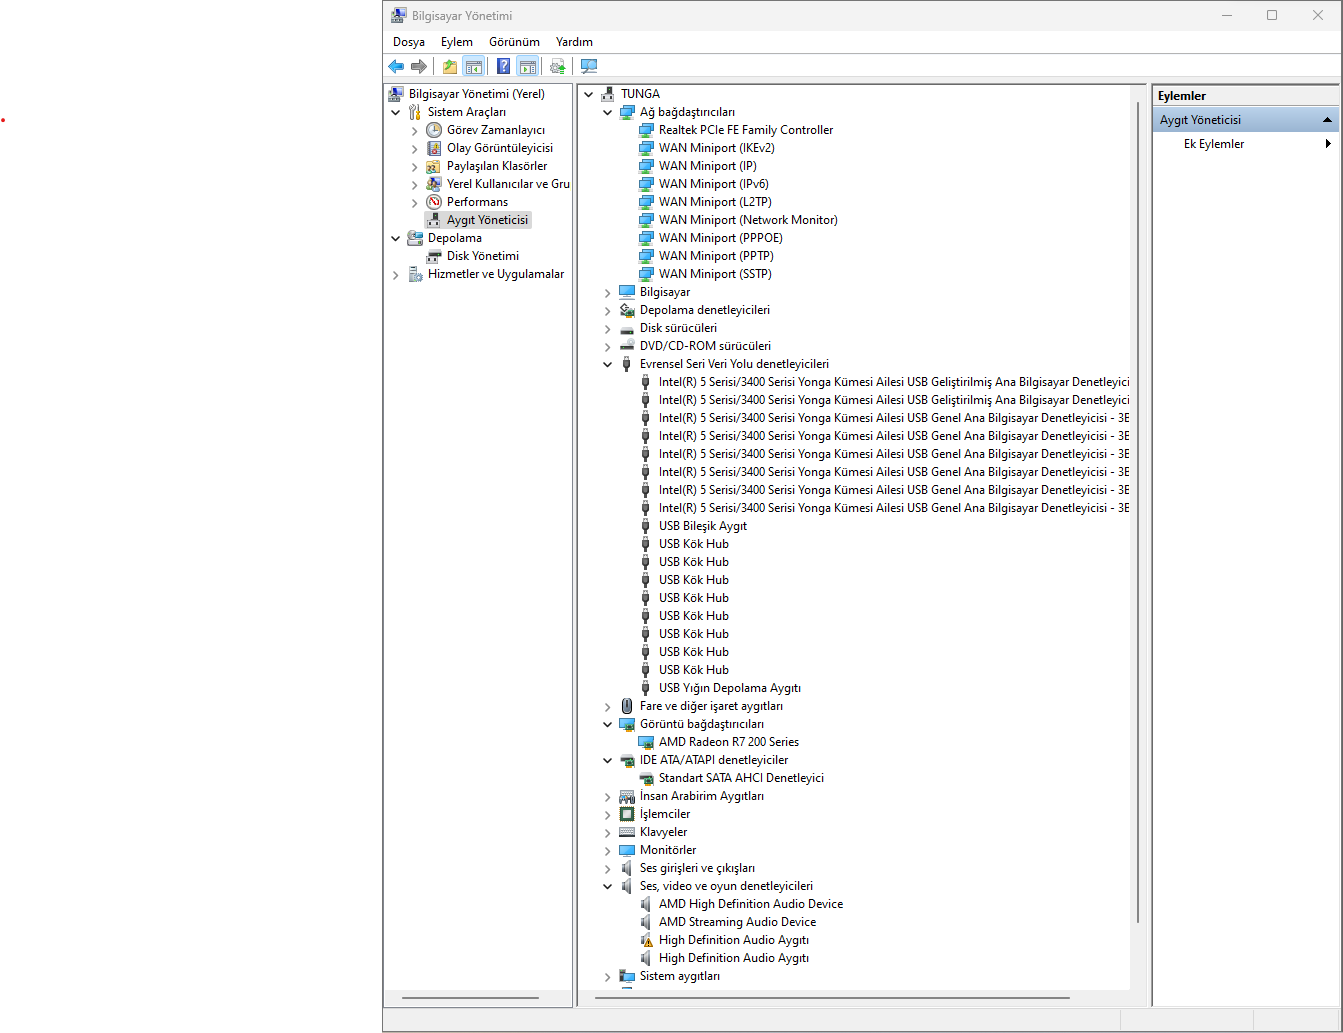Collapse the Sistem Araçları node
The height and width of the screenshot is (1033, 1343).
click(x=396, y=112)
